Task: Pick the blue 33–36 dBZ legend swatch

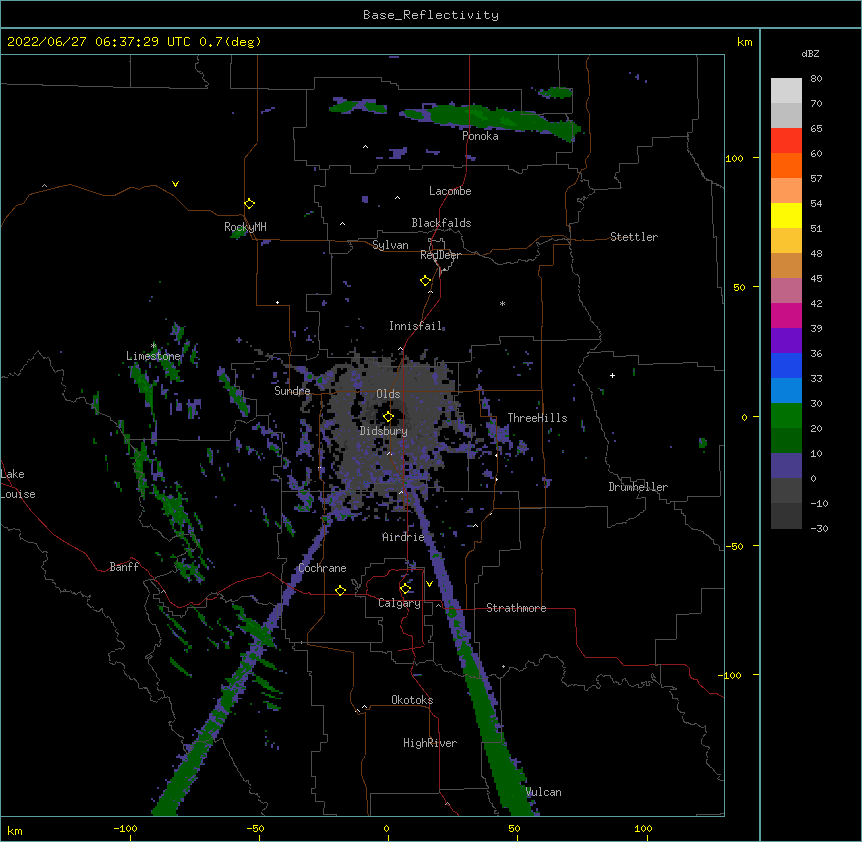Action: click(786, 365)
